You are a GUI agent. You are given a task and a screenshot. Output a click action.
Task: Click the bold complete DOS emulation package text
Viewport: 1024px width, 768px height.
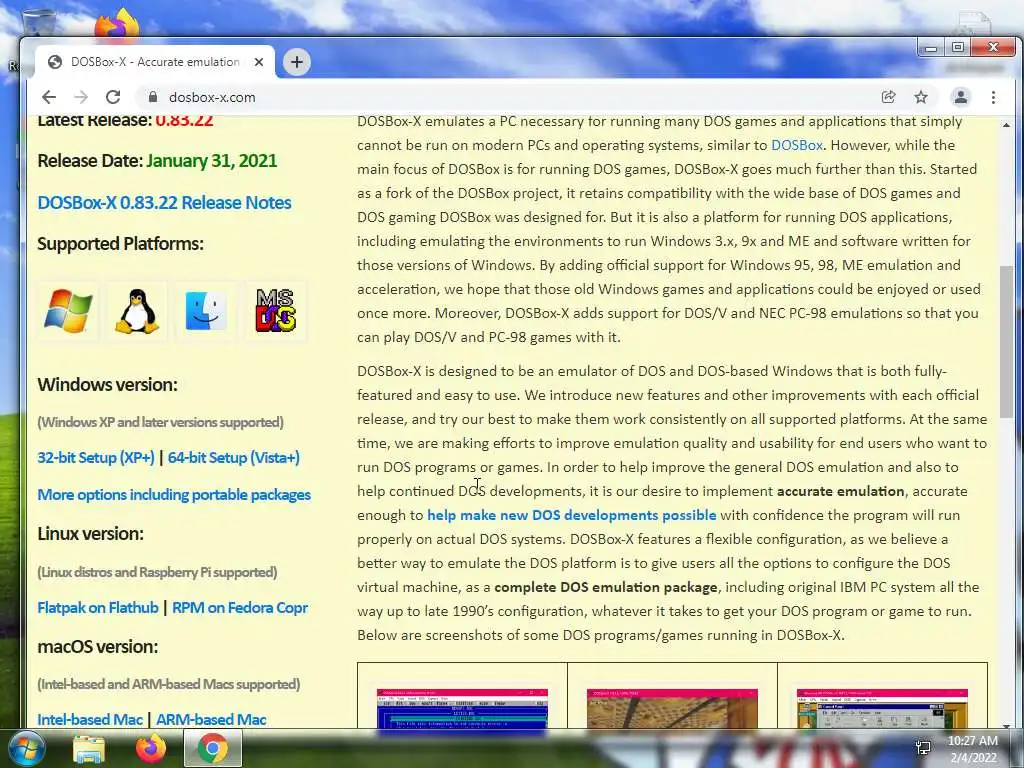(x=606, y=587)
